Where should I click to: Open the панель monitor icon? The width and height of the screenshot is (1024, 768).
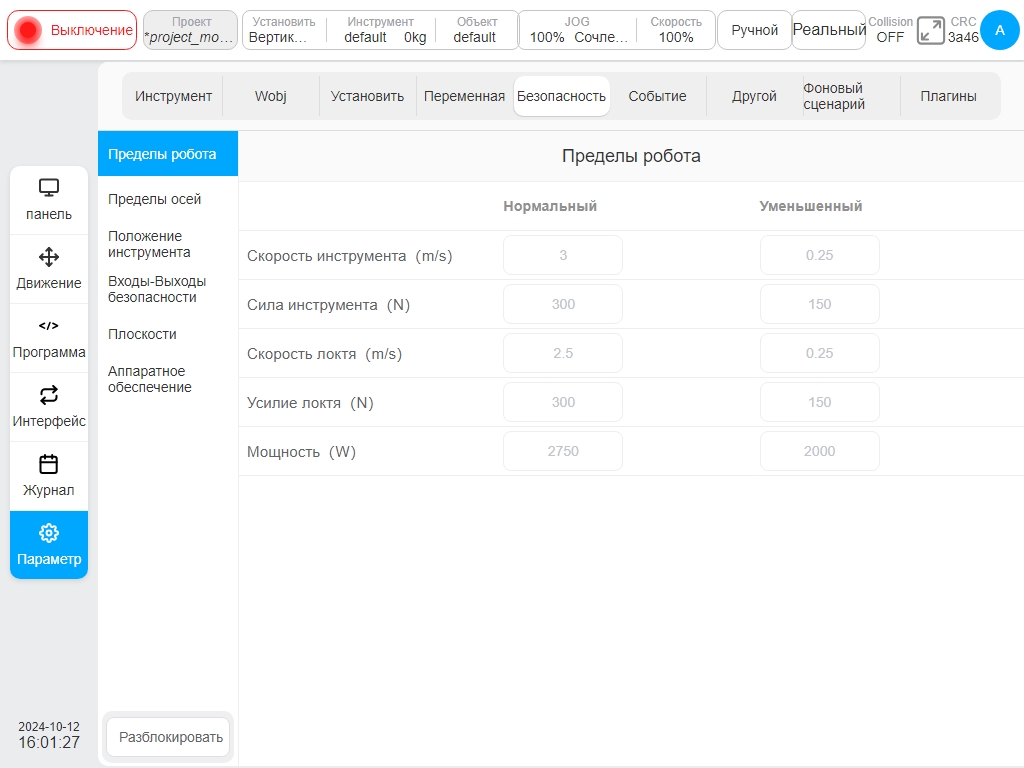[x=49, y=188]
